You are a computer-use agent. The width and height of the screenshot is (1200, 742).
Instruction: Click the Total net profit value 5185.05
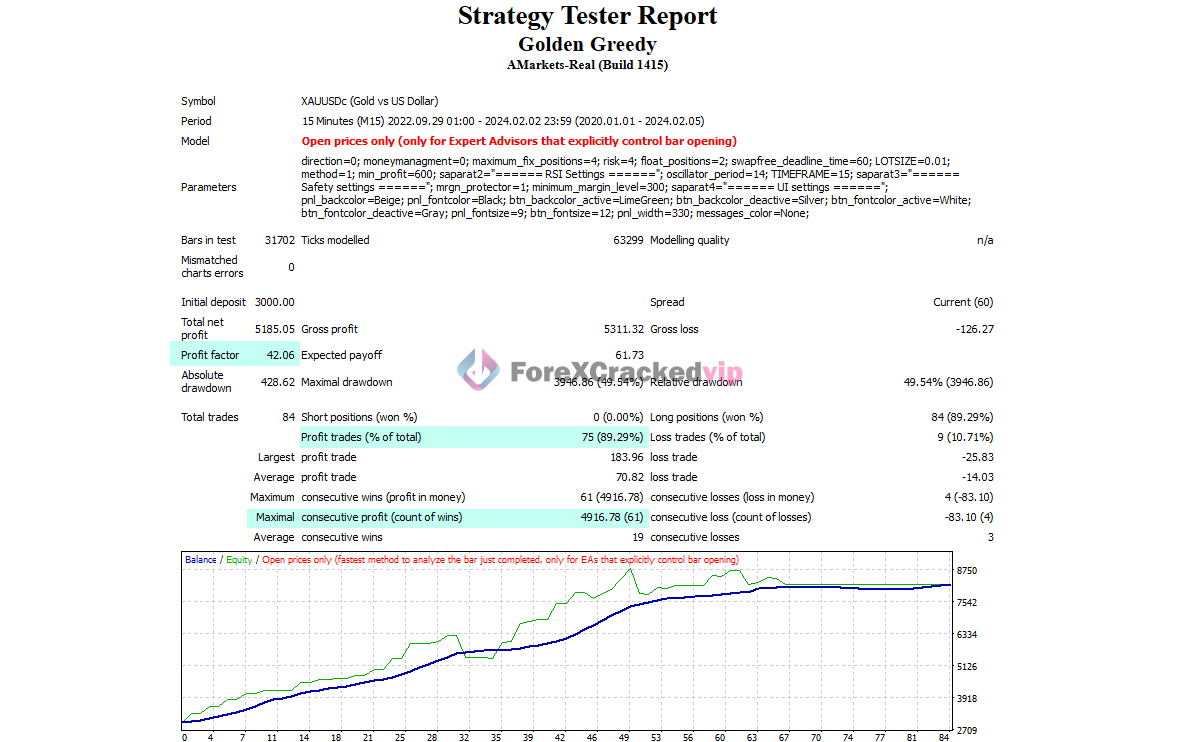click(x=273, y=329)
